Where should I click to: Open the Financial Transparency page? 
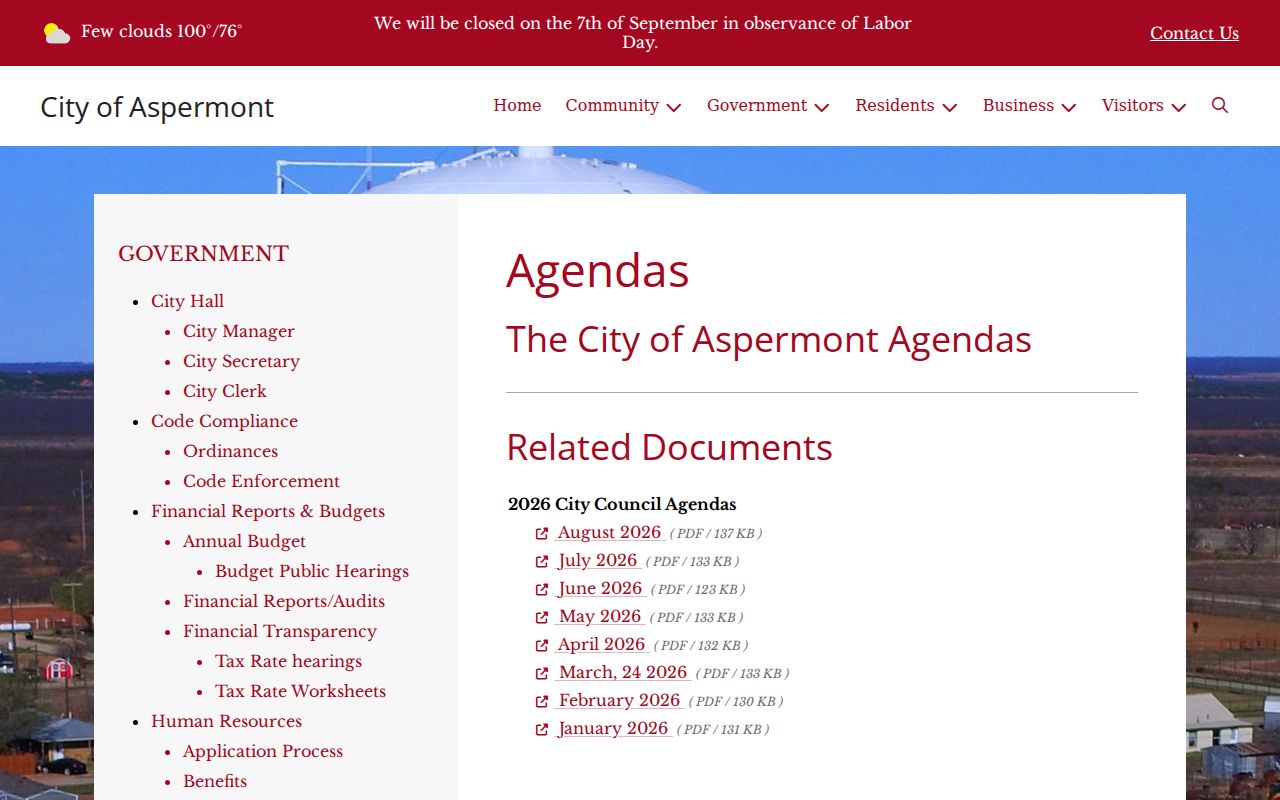click(x=280, y=631)
